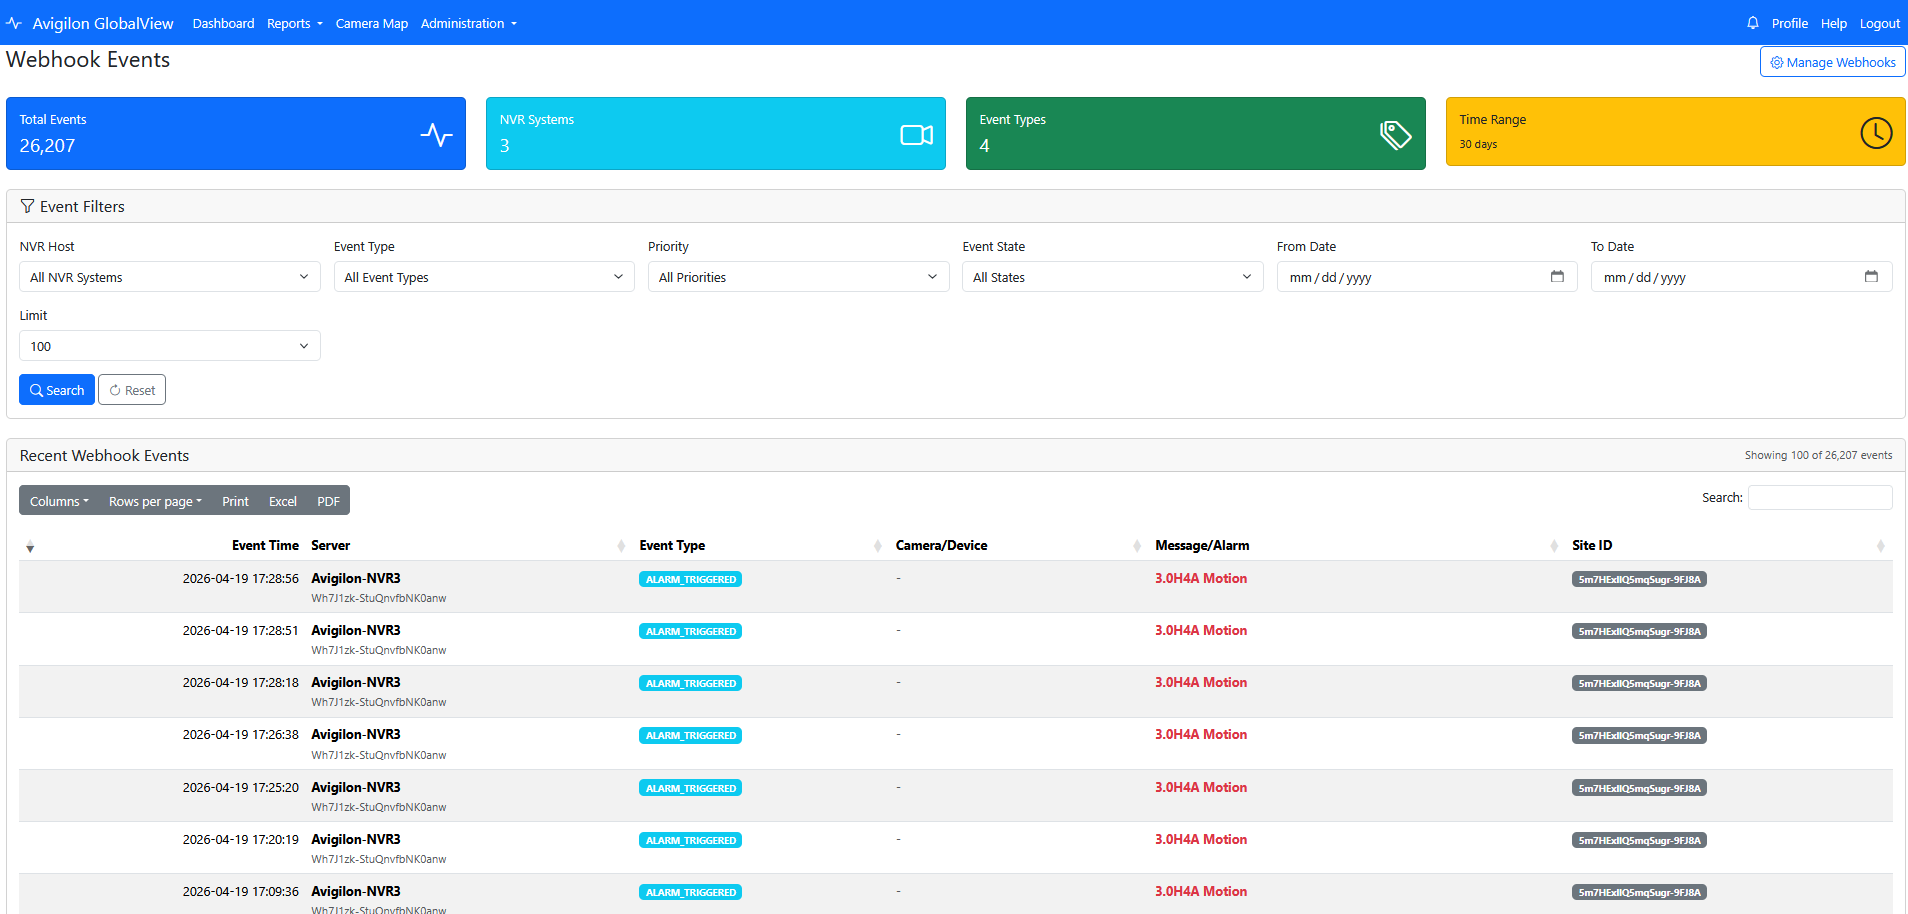
Task: Export table to Excel
Action: tap(283, 501)
